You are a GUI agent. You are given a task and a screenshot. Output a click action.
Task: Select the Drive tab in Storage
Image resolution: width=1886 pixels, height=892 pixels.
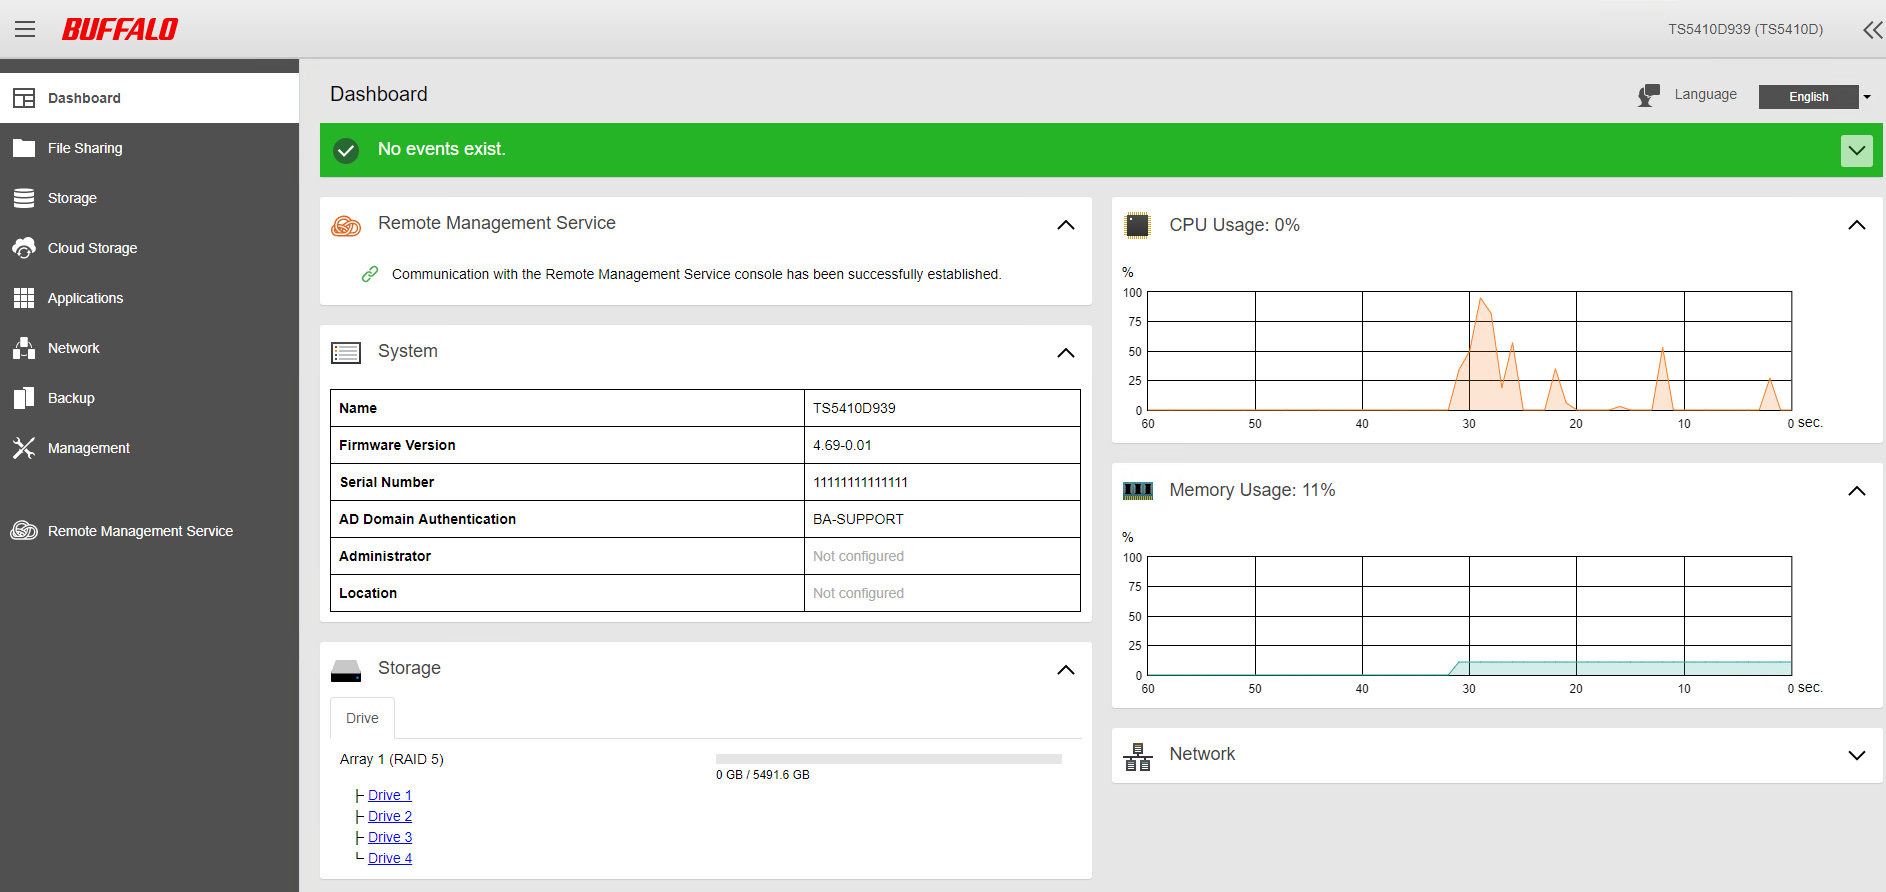click(362, 718)
